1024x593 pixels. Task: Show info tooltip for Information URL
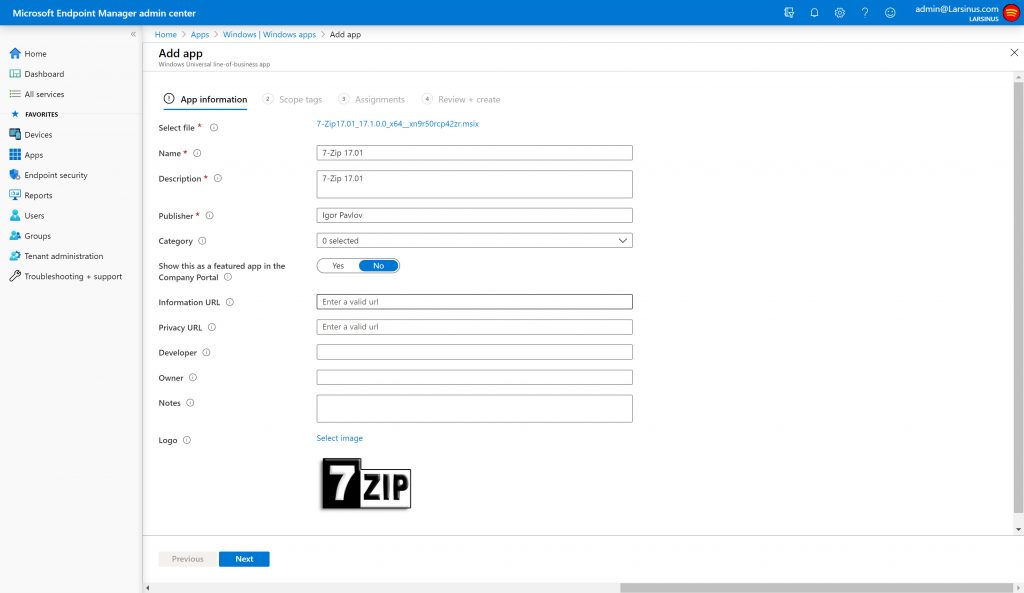(x=230, y=302)
